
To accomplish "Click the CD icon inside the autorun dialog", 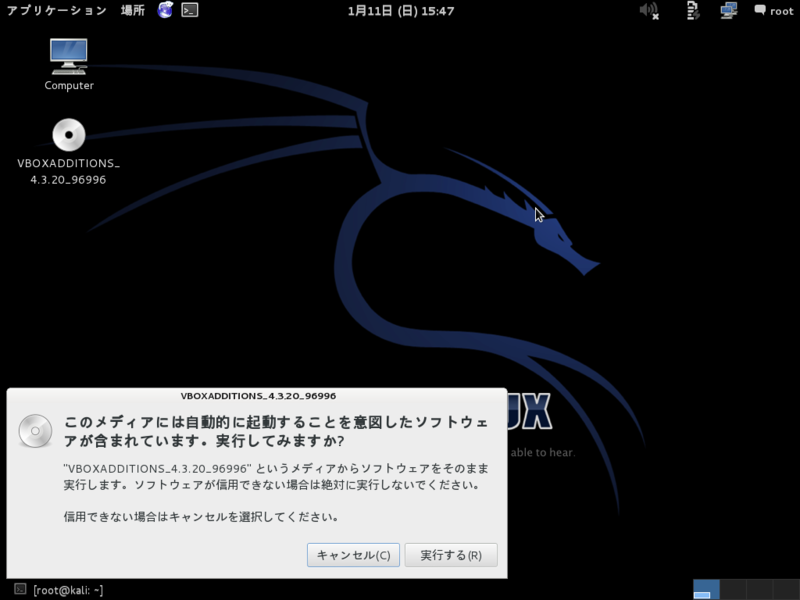I will (35, 431).
